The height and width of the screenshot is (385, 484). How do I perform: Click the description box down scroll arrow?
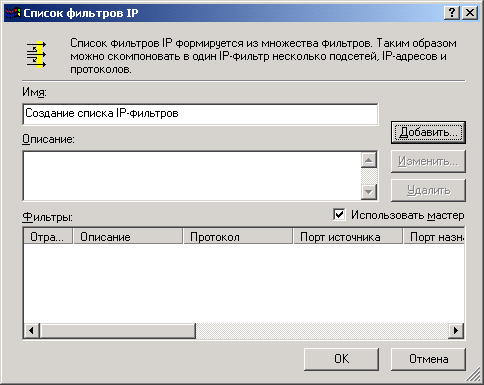point(369,192)
